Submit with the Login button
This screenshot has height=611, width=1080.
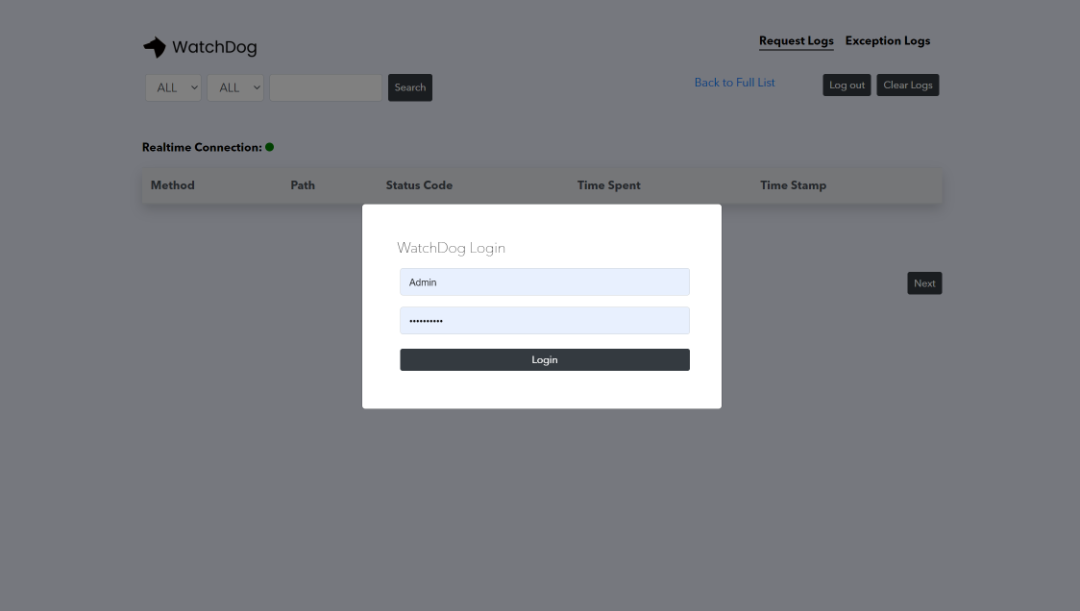coord(544,360)
